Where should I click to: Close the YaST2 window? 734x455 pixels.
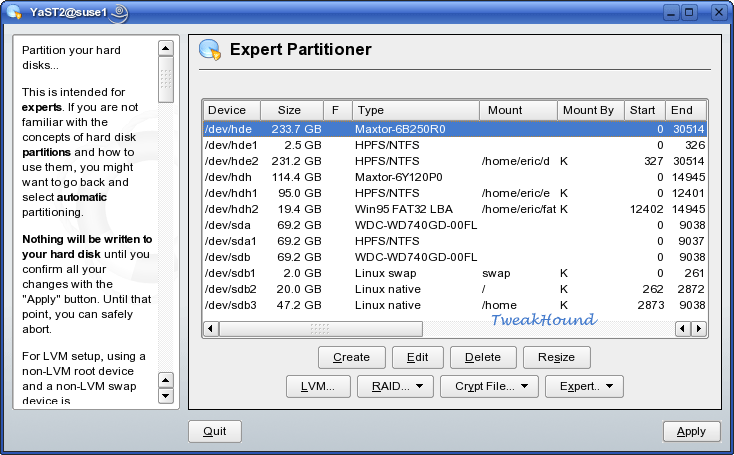pos(719,12)
